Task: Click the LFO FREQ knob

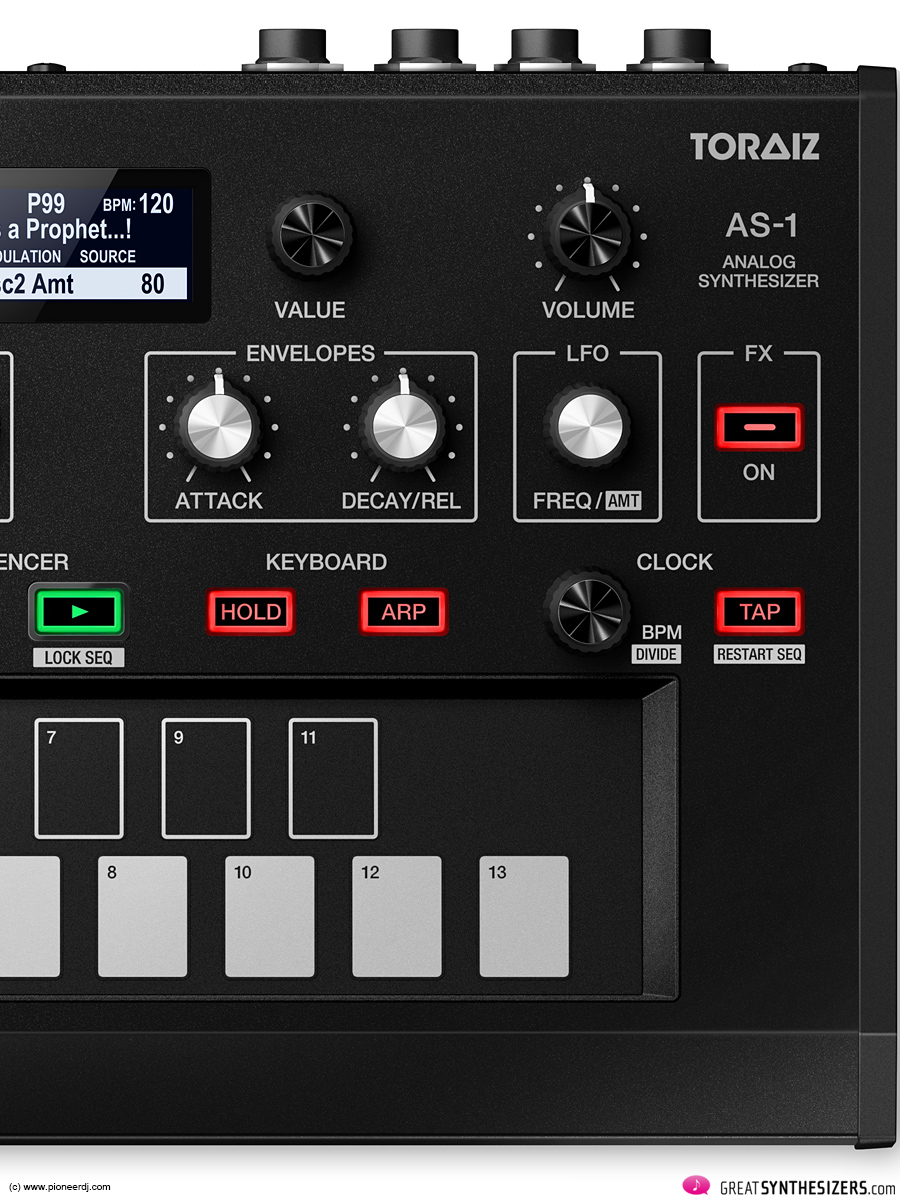Action: [588, 427]
